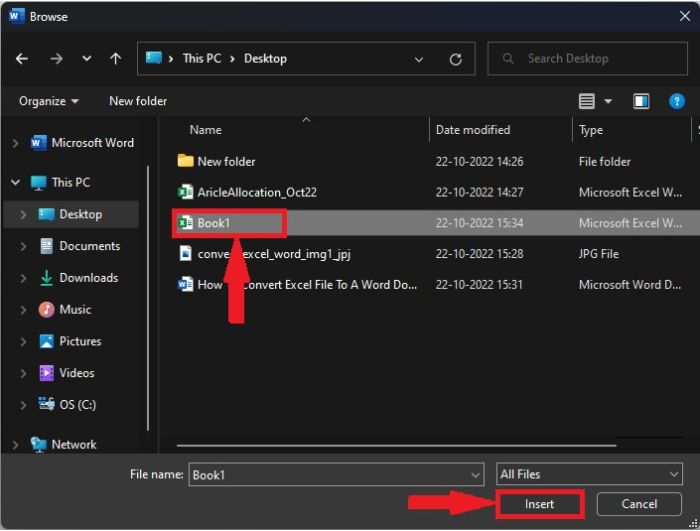Image resolution: width=700 pixels, height=531 pixels.
Task: Click the File name input field
Action: pyautogui.click(x=336, y=474)
